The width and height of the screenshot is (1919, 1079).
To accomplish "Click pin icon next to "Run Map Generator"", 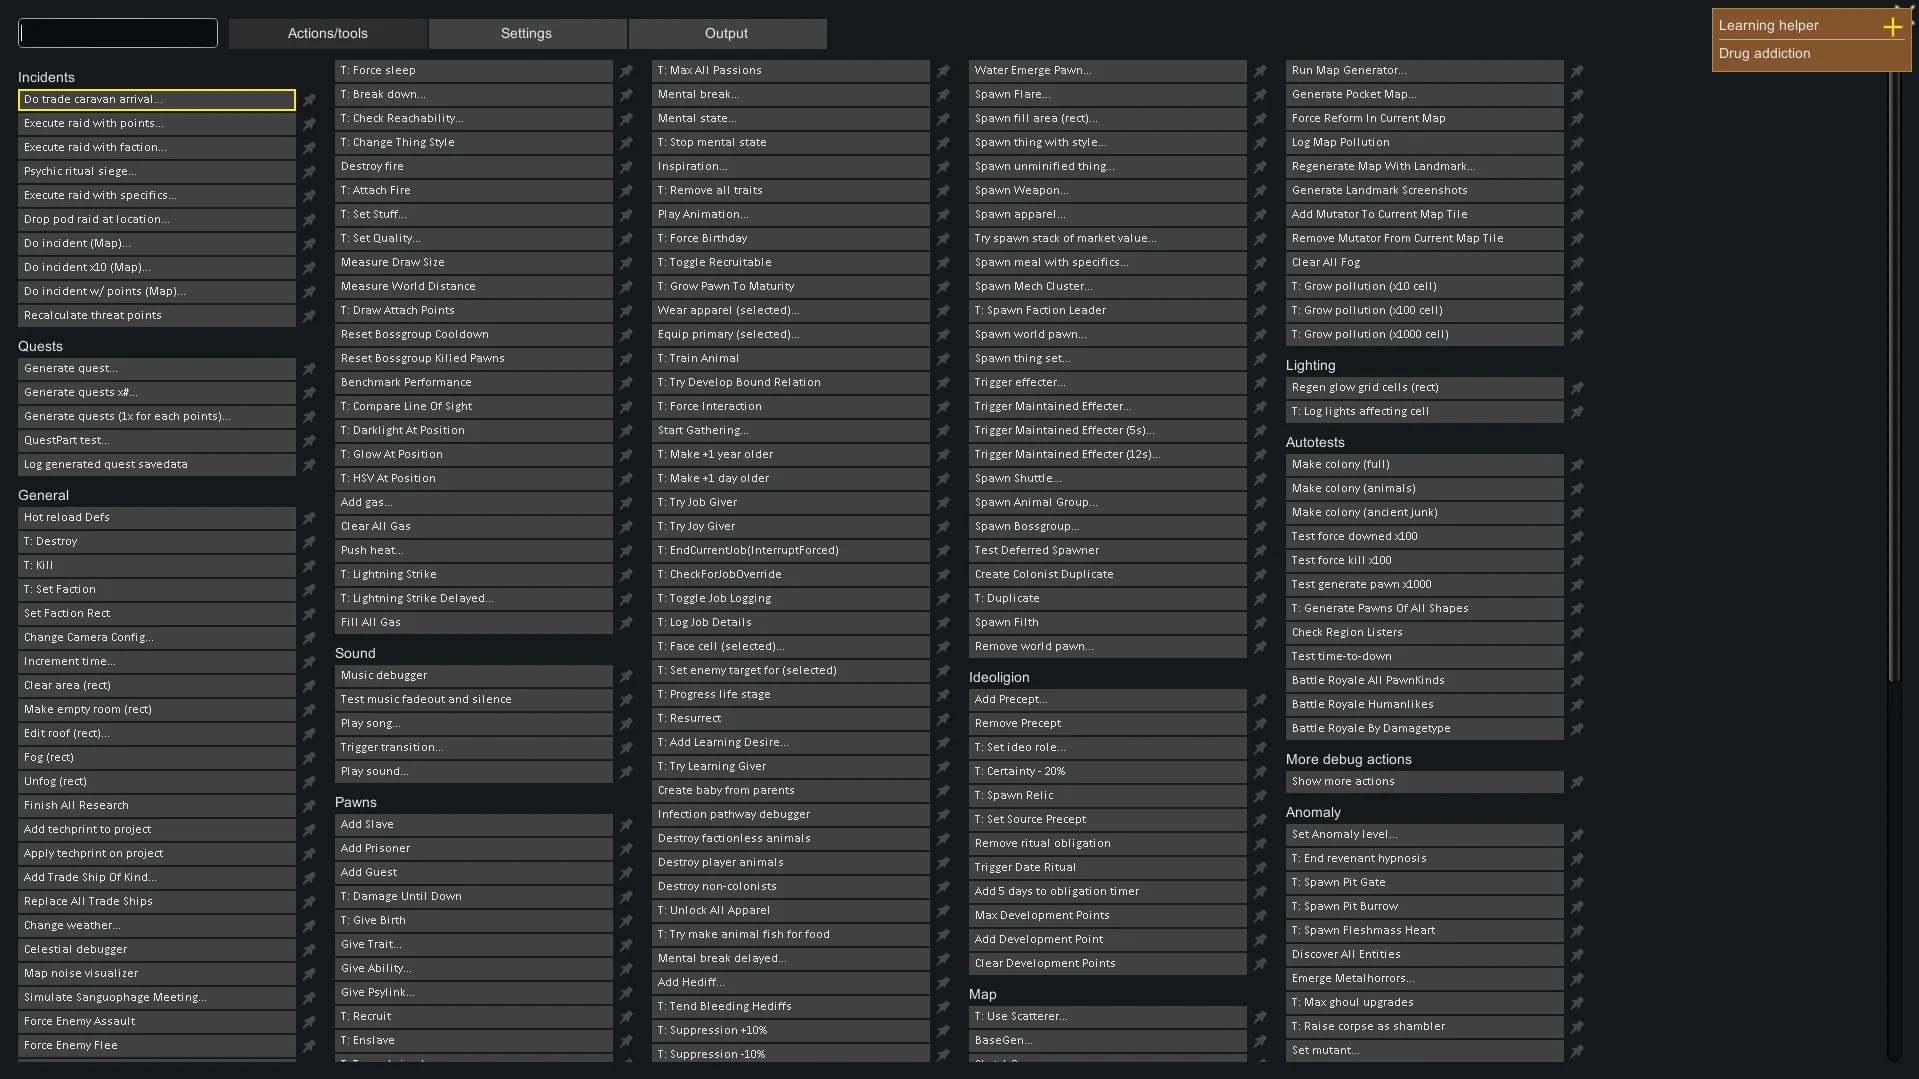I will [x=1577, y=71].
